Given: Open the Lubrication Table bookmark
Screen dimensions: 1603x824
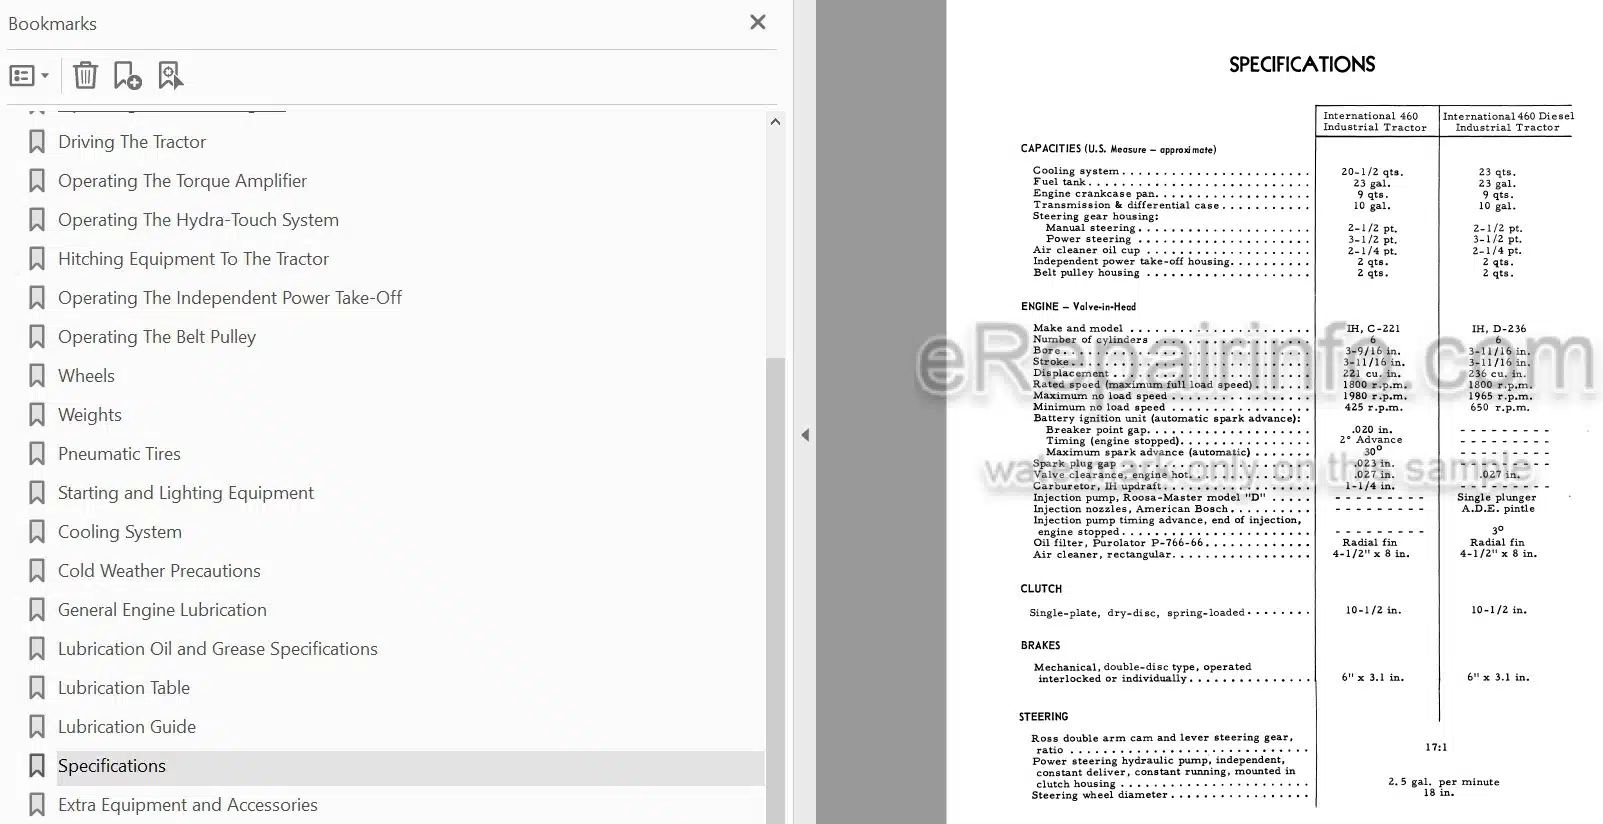Looking at the screenshot, I should point(124,688).
